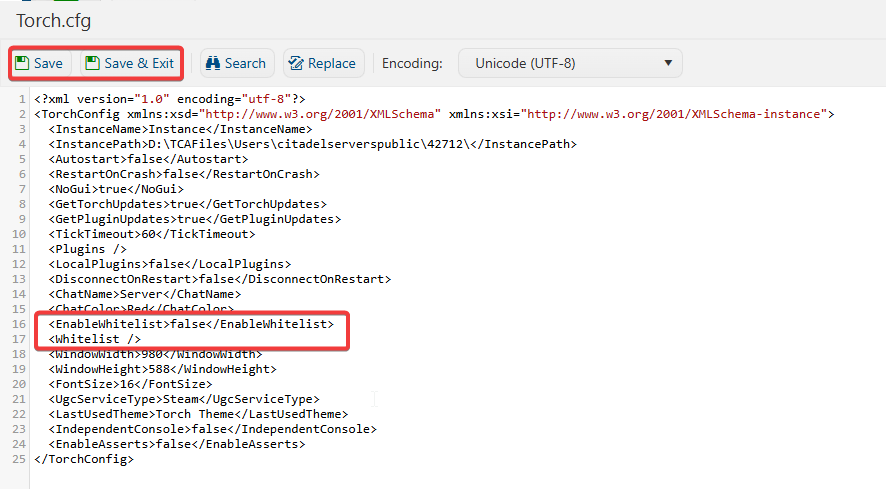Click the Autostart false line
Image resolution: width=886 pixels, height=489 pixels.
(x=148, y=159)
